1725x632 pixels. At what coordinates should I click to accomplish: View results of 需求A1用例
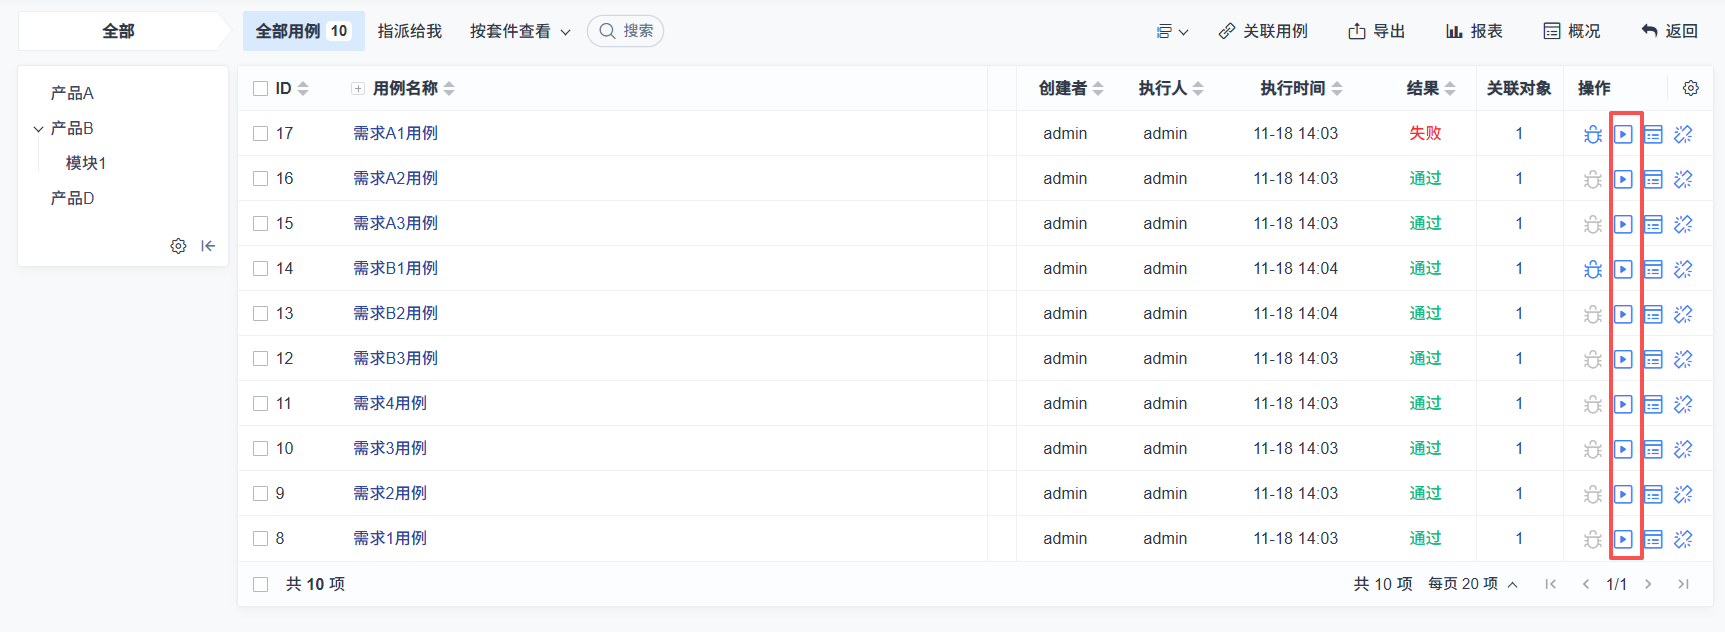click(x=1653, y=134)
